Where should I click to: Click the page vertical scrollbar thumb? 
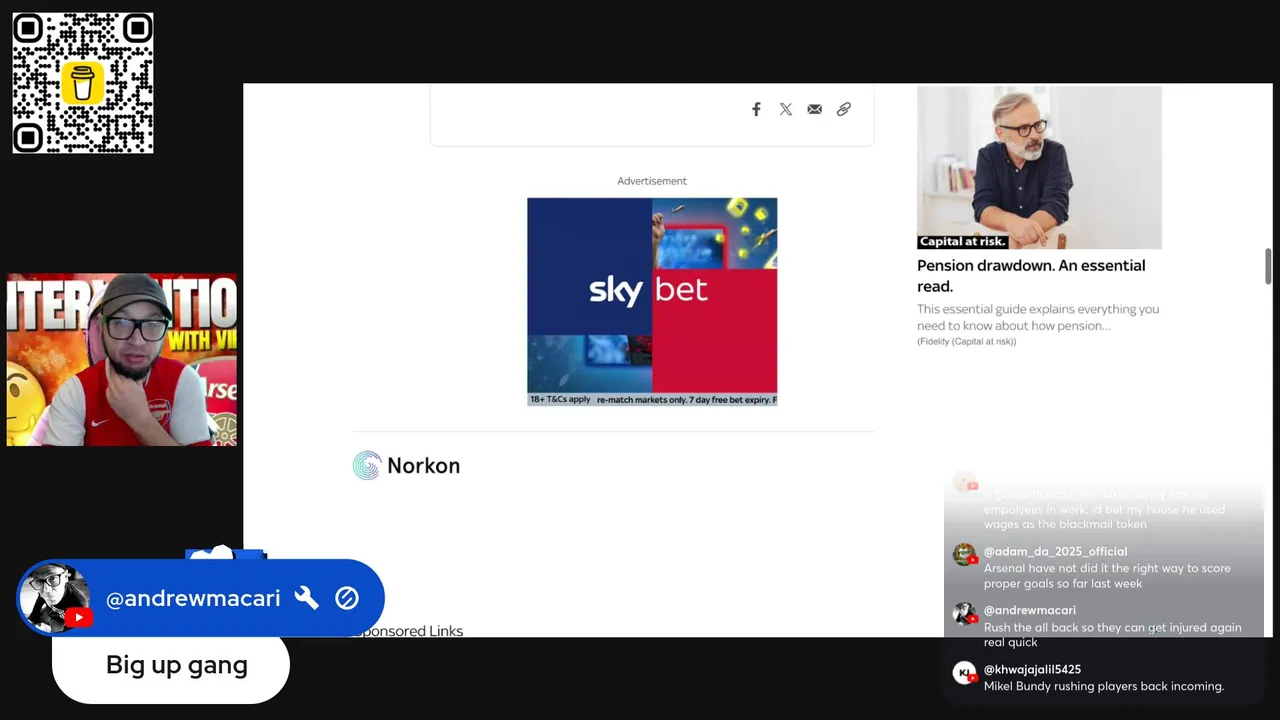(1268, 266)
